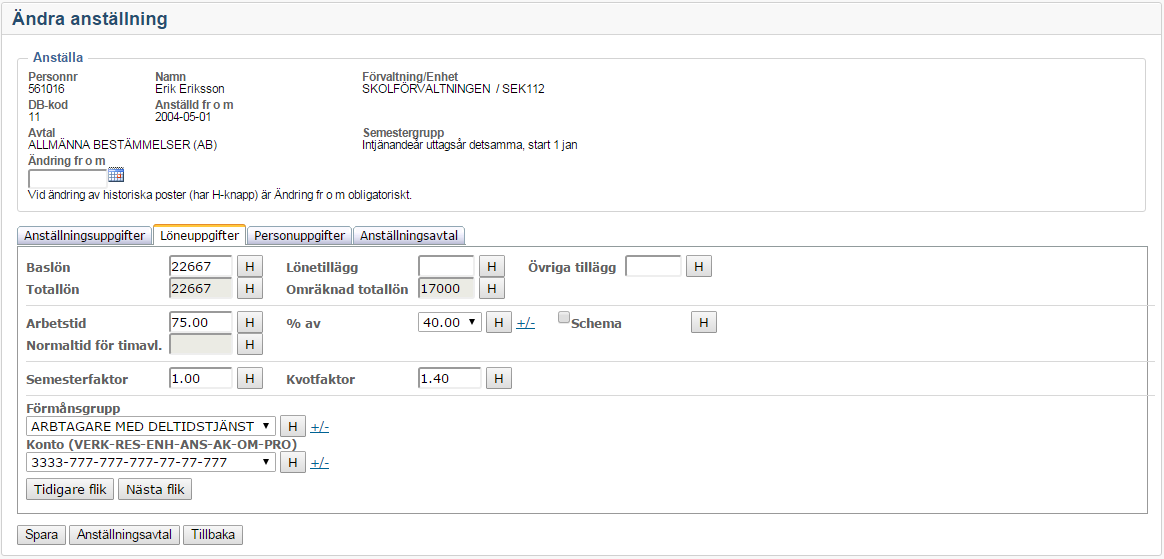Open the % av dropdown showing 40.00
The height and width of the screenshot is (559, 1164).
pos(450,323)
